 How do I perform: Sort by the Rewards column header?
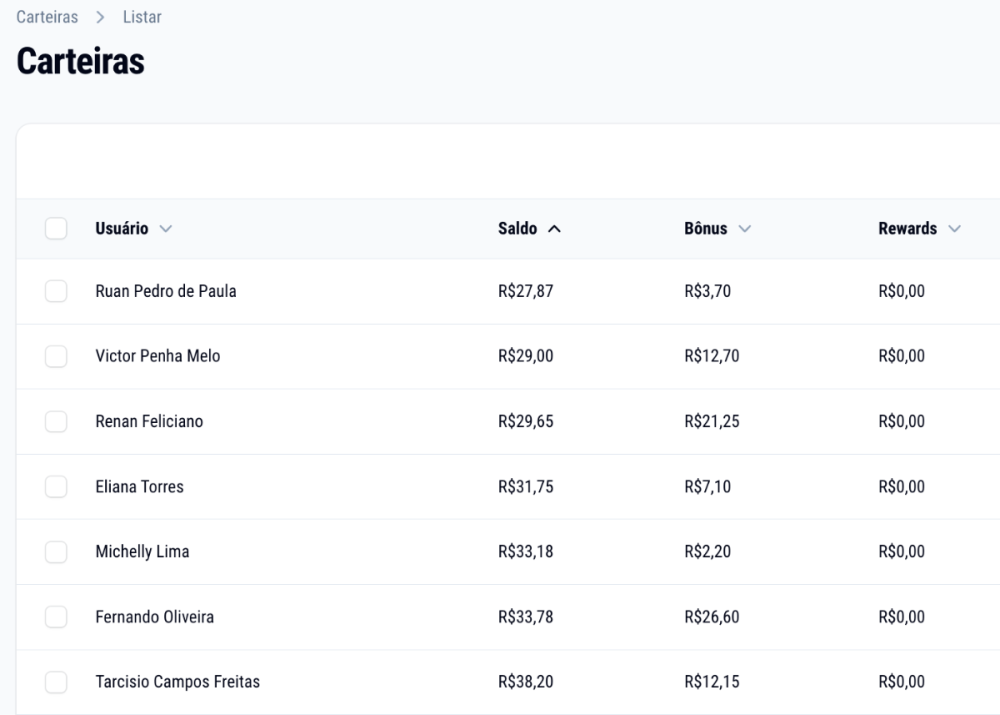point(908,228)
